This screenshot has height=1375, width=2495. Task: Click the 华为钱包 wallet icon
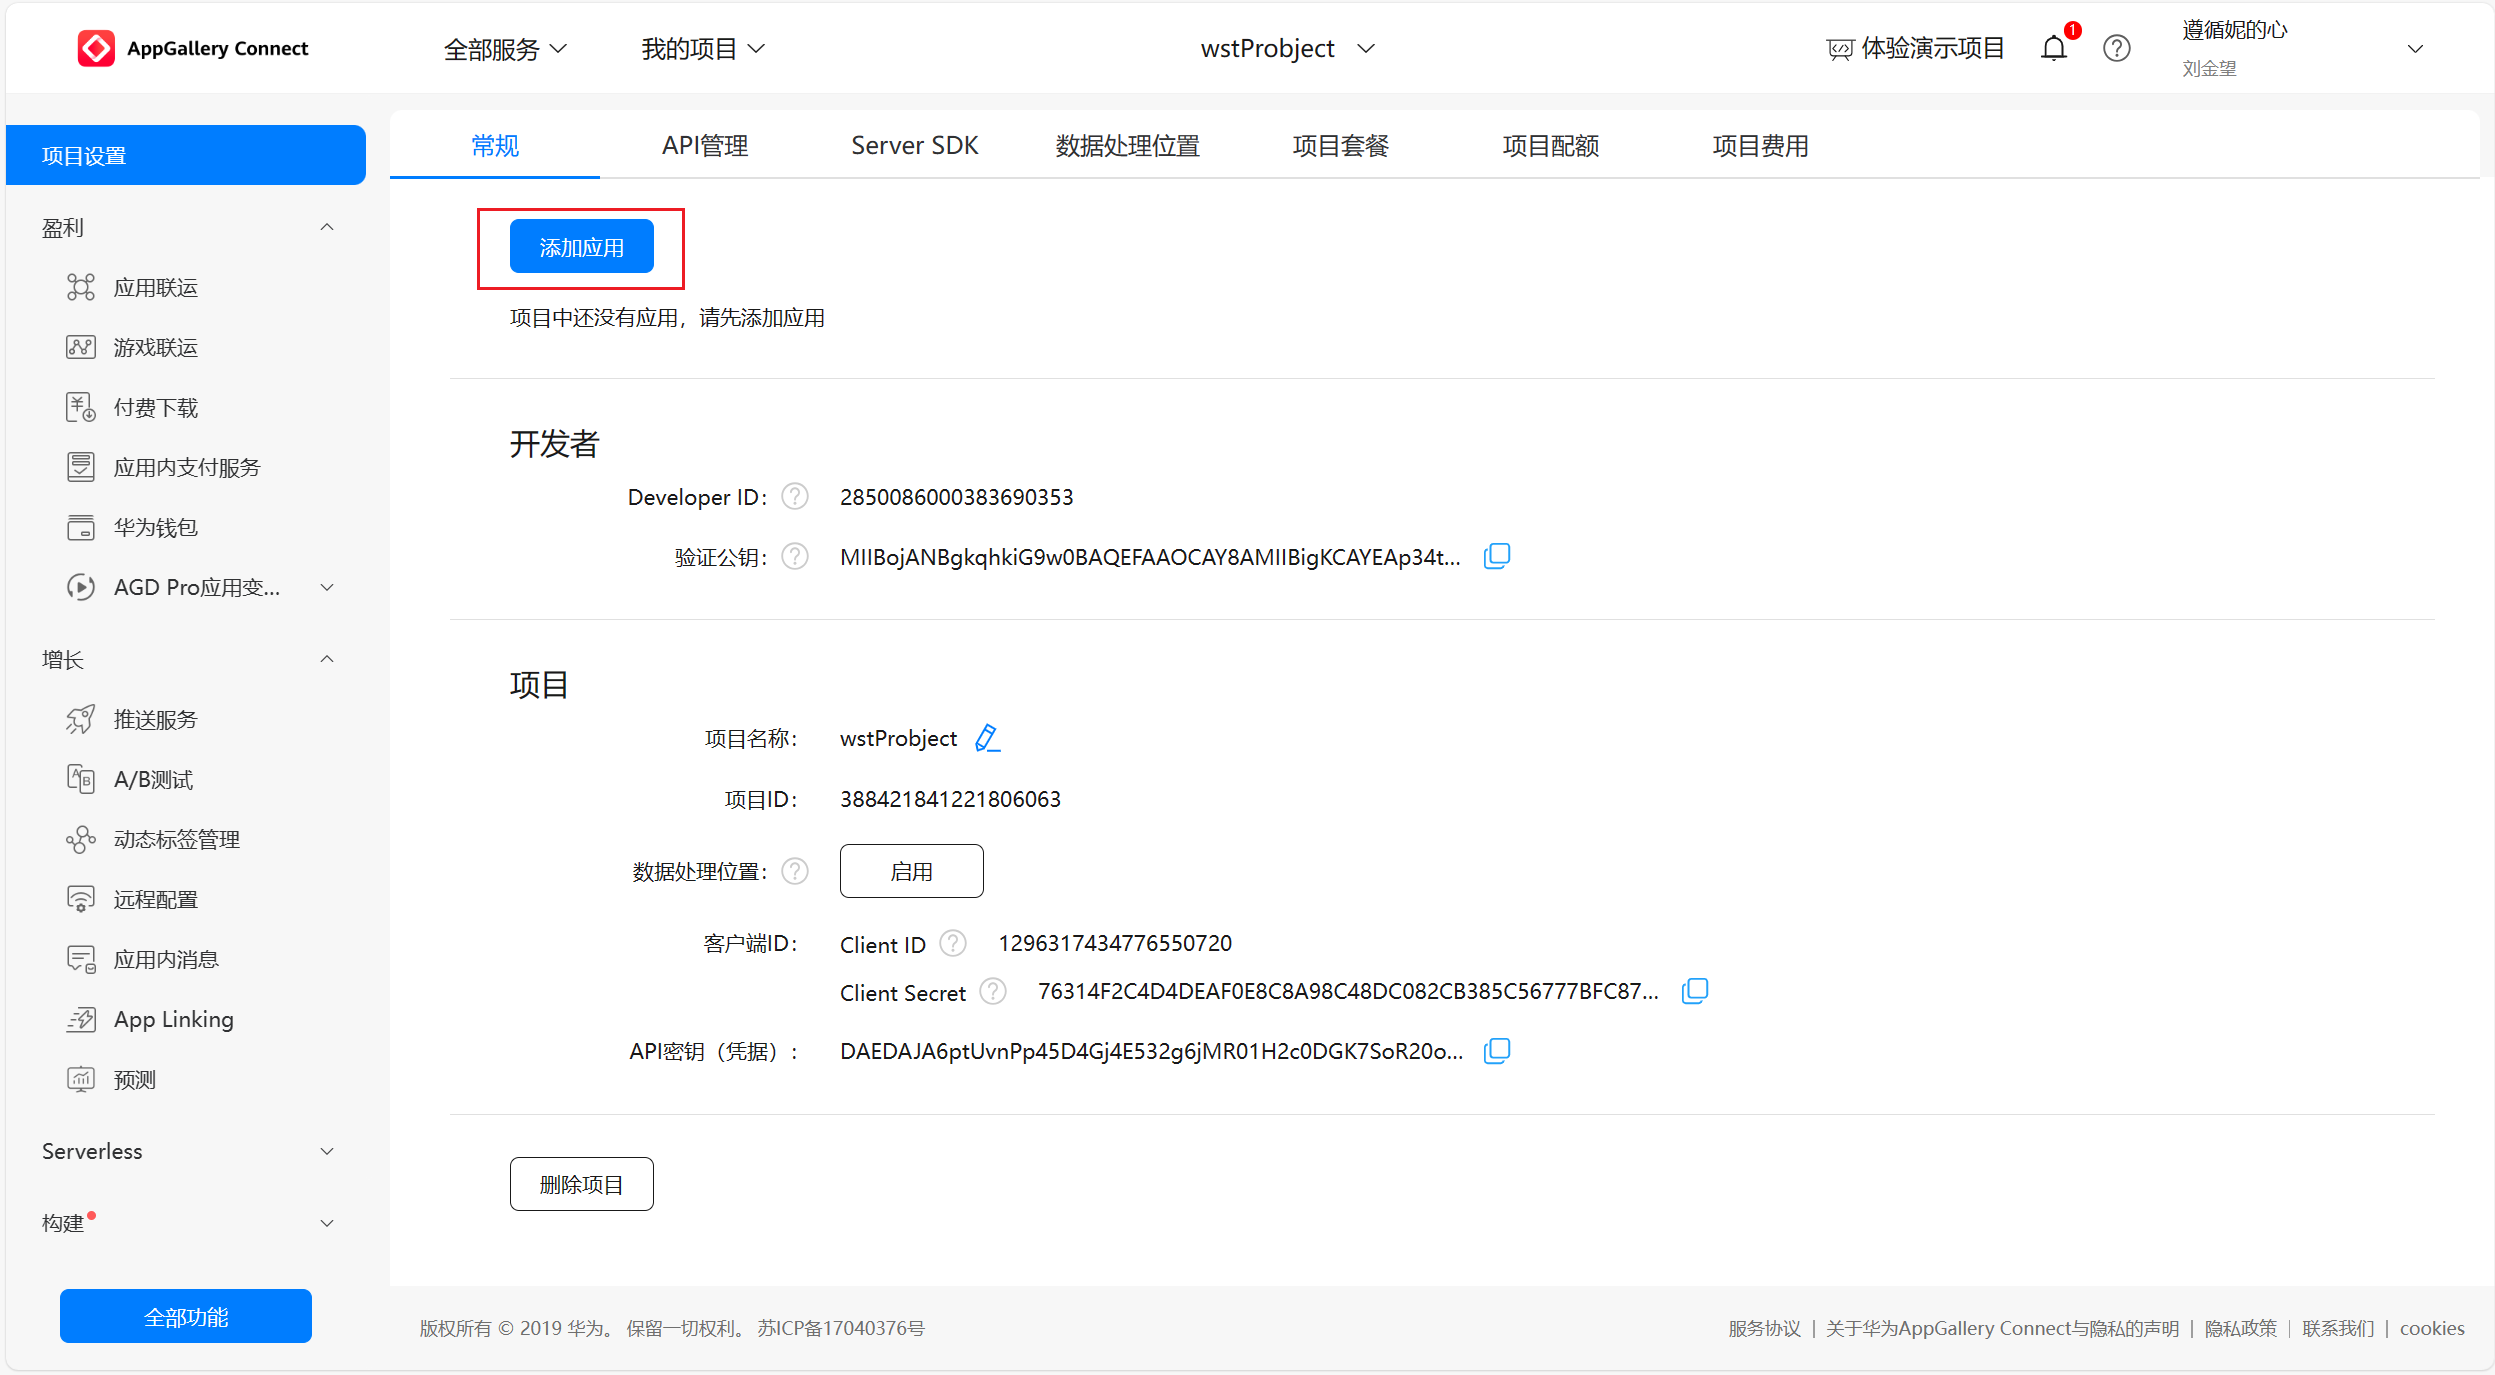(x=81, y=527)
